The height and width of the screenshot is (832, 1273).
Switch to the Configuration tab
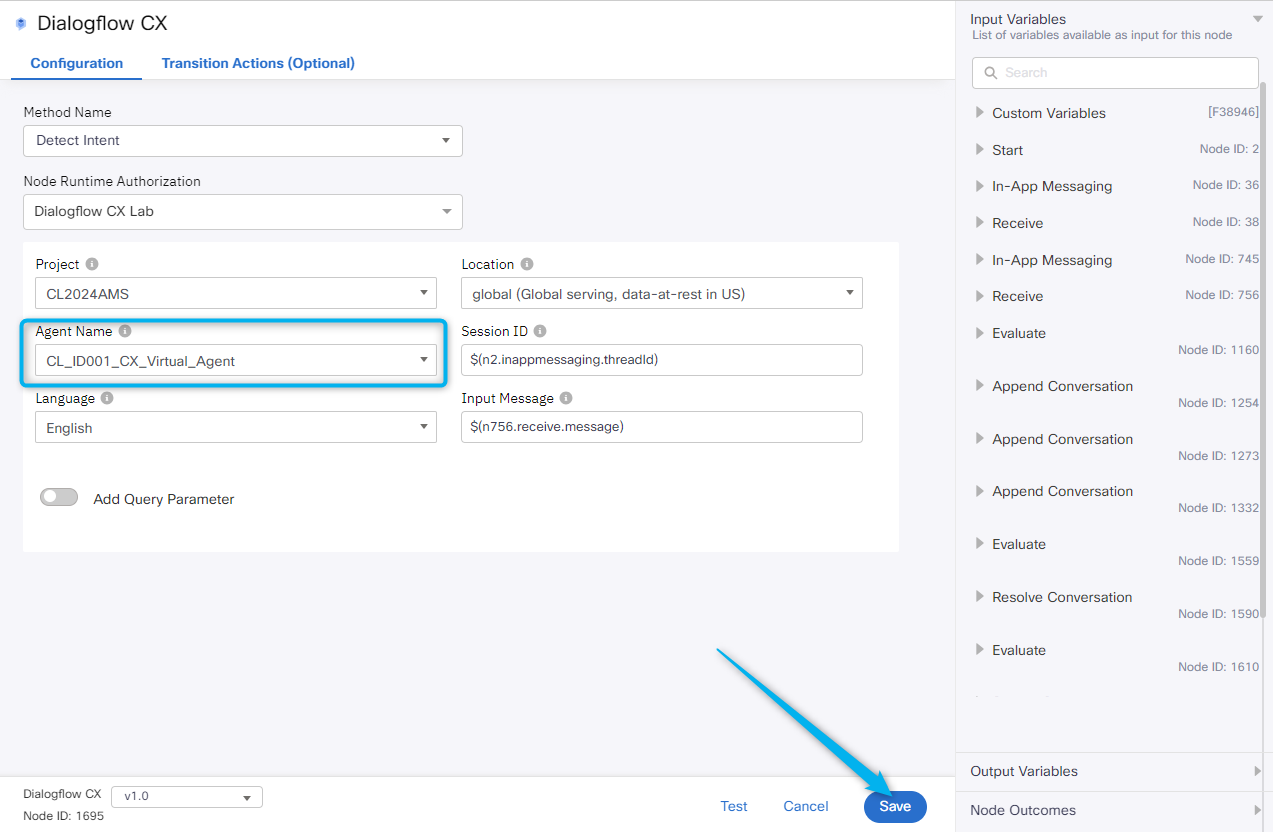click(x=77, y=63)
